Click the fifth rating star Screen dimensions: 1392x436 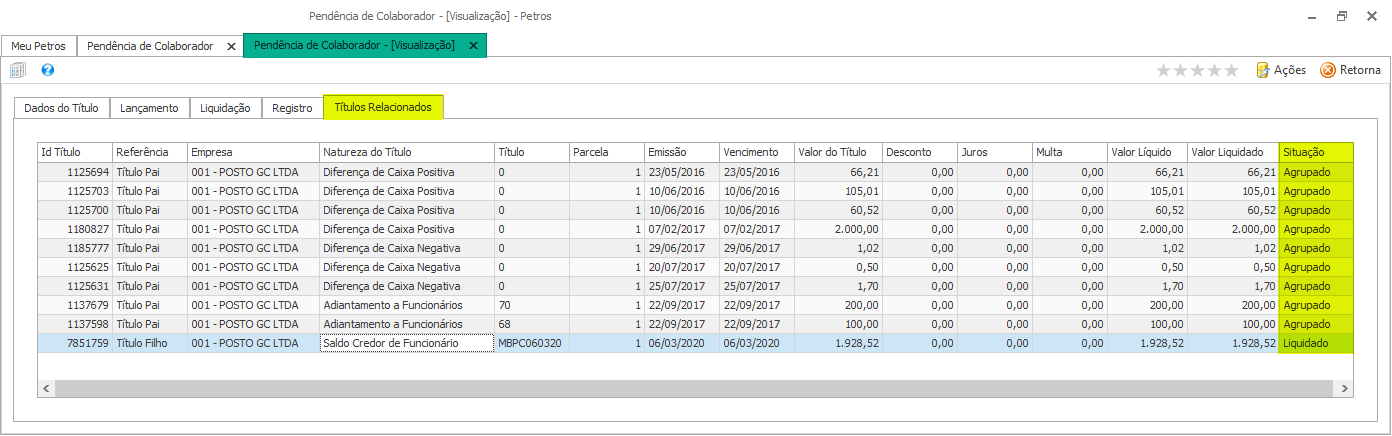1231,70
